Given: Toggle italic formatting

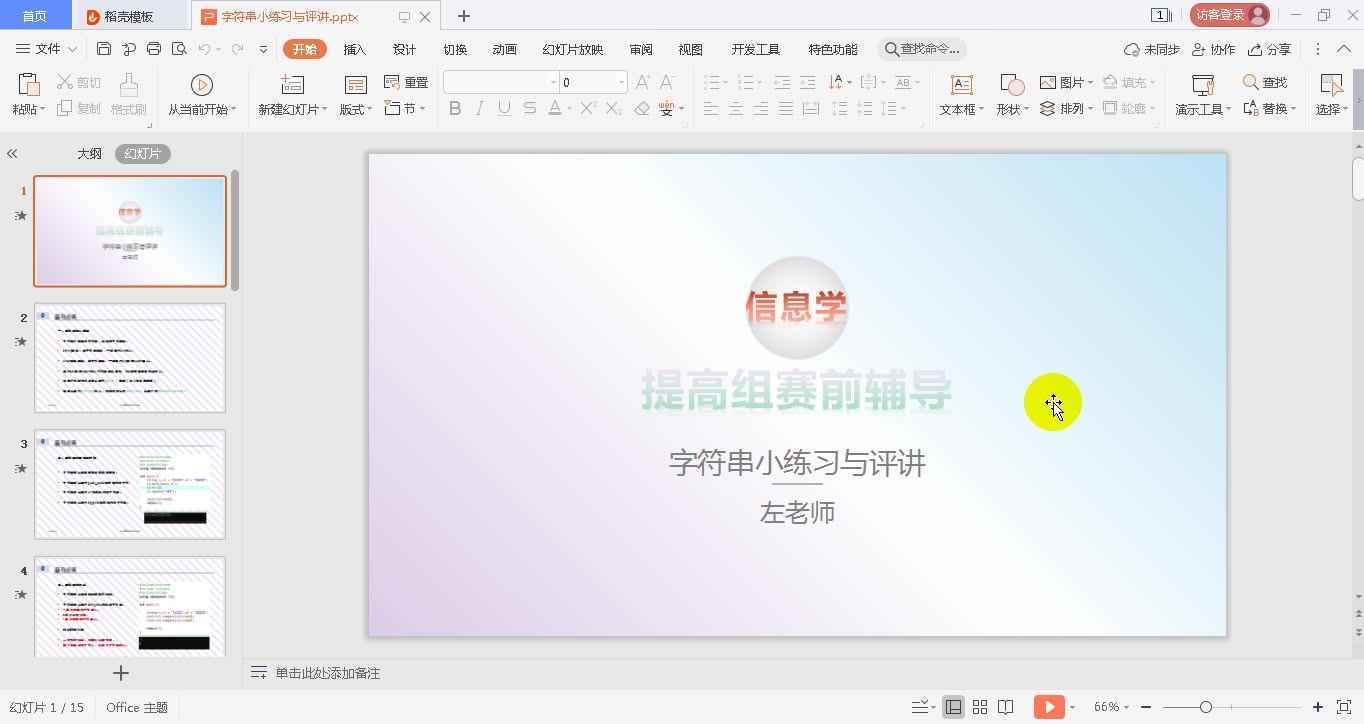Looking at the screenshot, I should (x=479, y=108).
